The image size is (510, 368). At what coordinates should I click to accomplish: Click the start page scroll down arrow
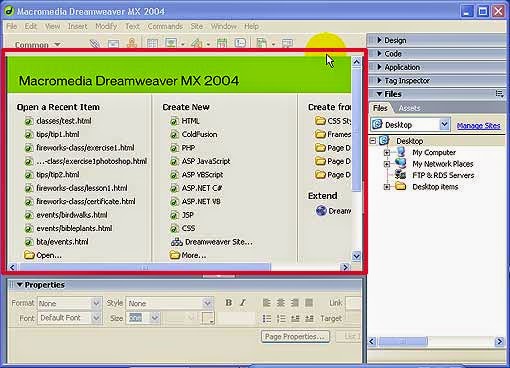(356, 256)
